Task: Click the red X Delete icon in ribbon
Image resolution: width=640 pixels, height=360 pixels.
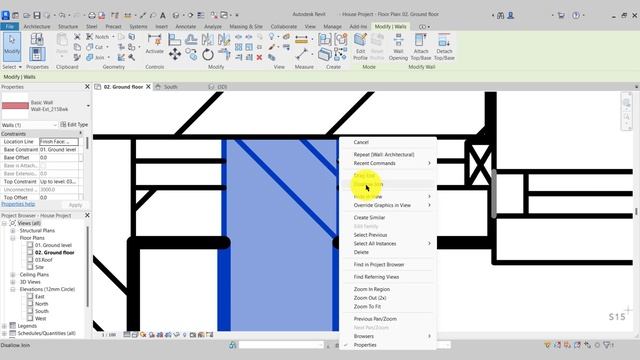Action: click(259, 58)
